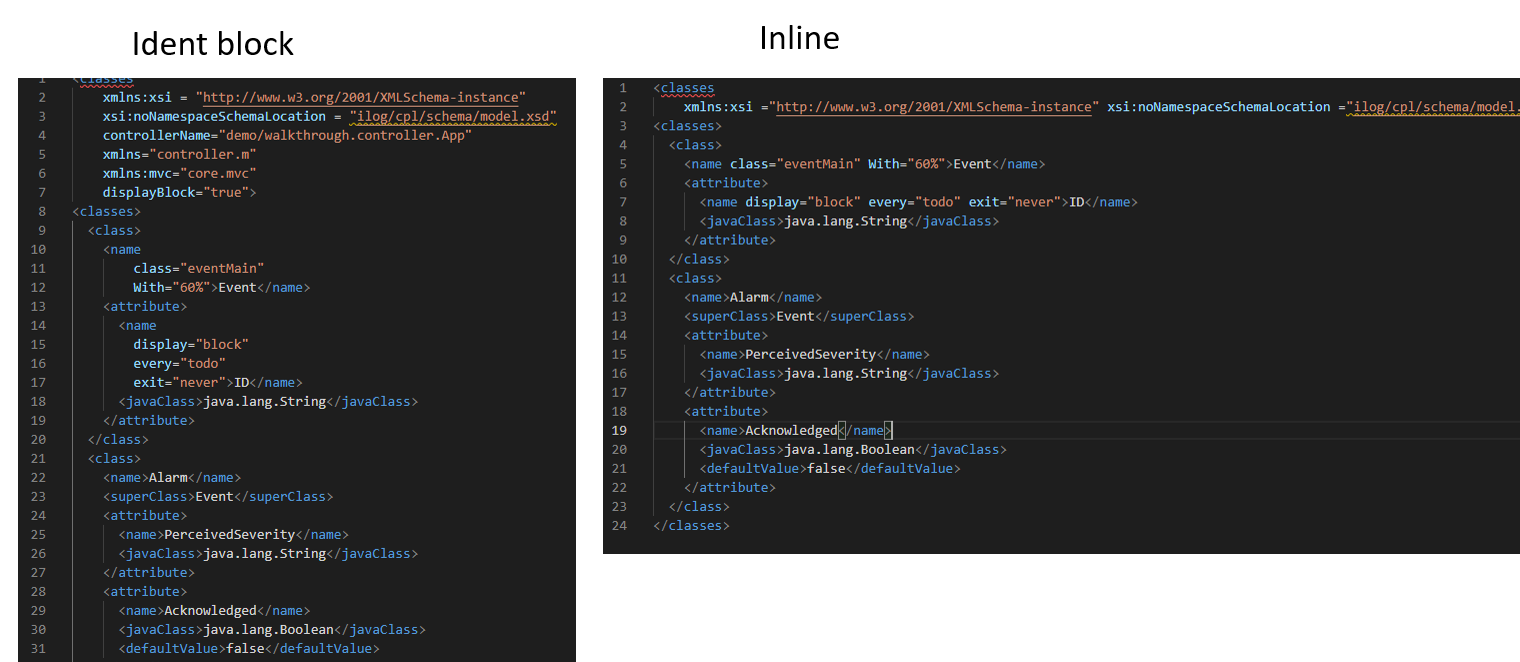Click "PerceivedSeverity" on line 15 of Inline pane
This screenshot has width=1520, height=662.
tap(811, 354)
